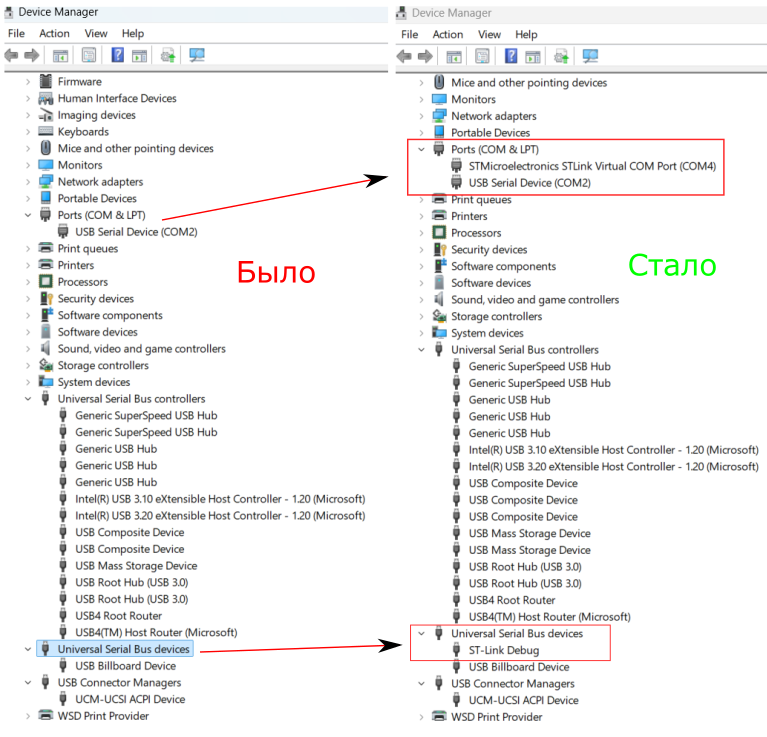Viewport: 767px width, 737px height.
Task: Click Properties icon in right window toolbar
Action: click(x=482, y=56)
